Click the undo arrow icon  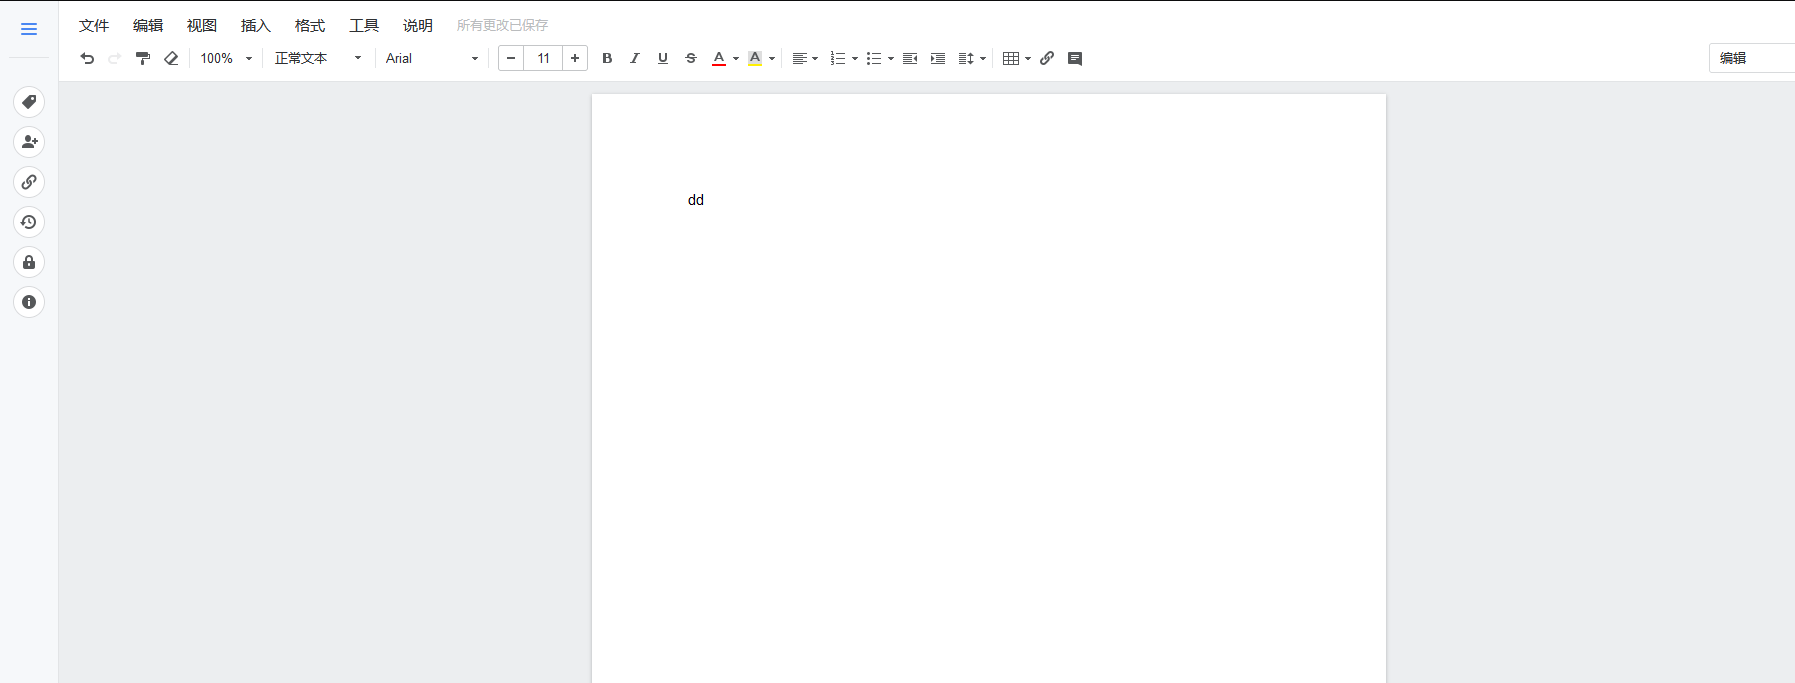point(87,58)
